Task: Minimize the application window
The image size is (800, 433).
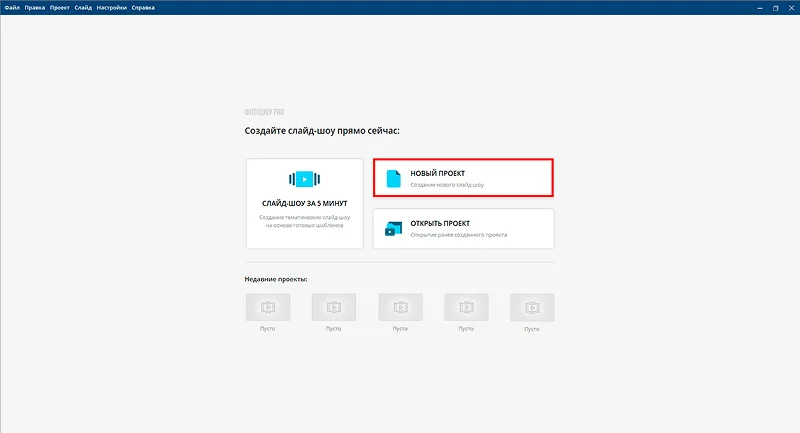Action: tap(760, 8)
